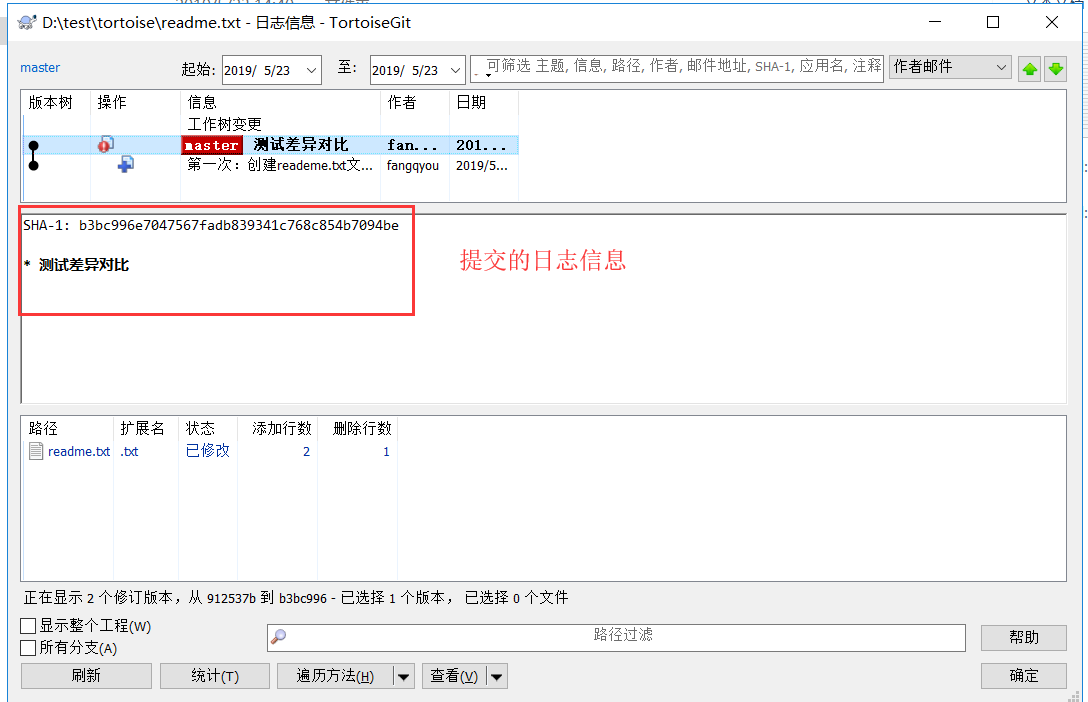Click the 帮助 button
1088x702 pixels.
click(1023, 637)
